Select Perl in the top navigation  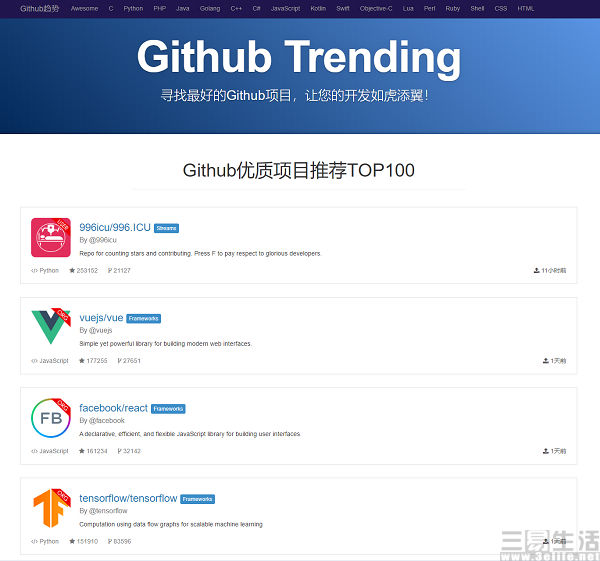click(429, 8)
